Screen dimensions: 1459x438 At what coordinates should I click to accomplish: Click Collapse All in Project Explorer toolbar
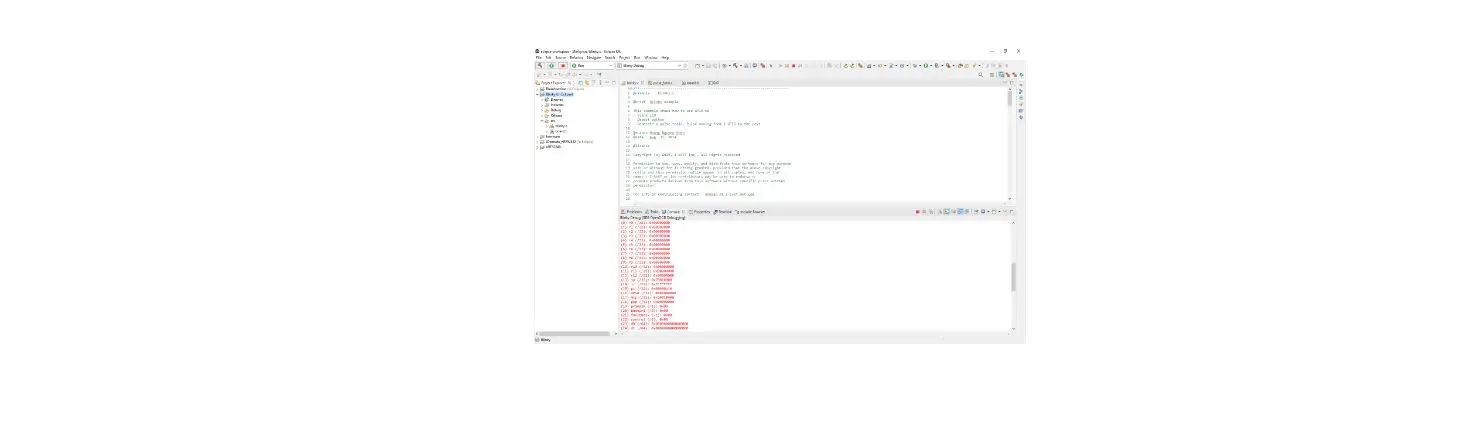coord(581,83)
